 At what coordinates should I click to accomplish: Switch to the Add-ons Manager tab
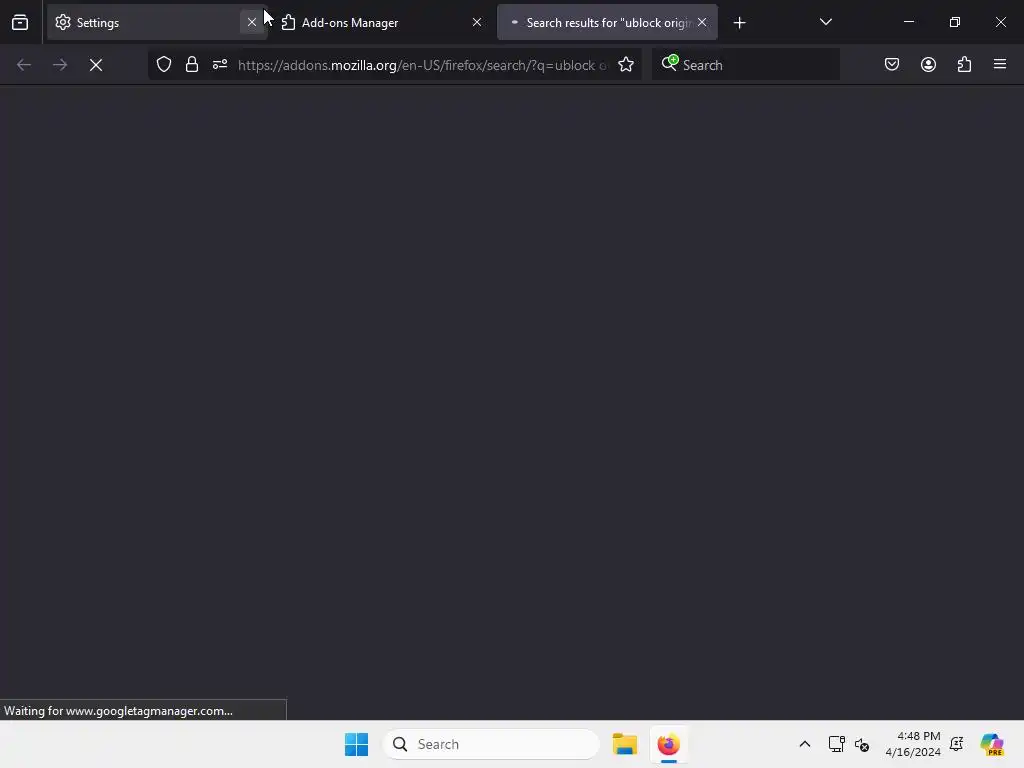pos(381,22)
